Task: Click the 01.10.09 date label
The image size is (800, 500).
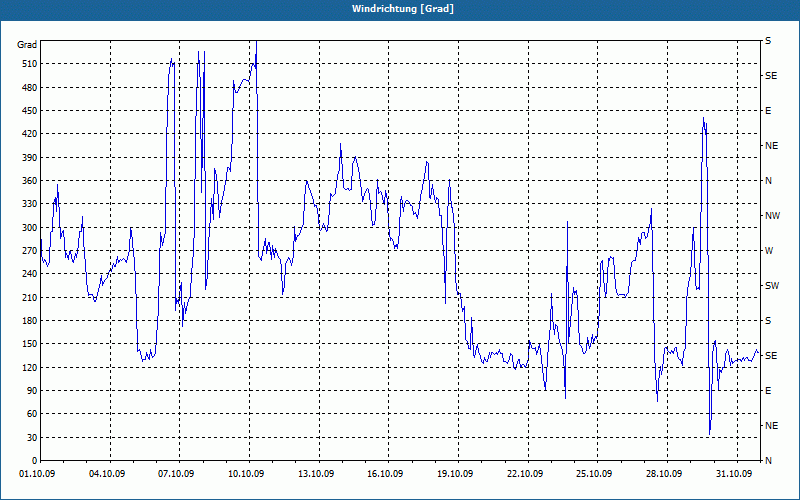Action: [x=37, y=474]
